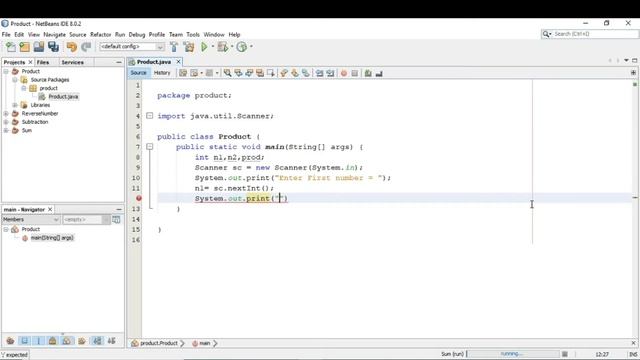Image resolution: width=640 pixels, height=360 pixels.
Task: Open Debug Project dropdown arrow
Action: point(232,47)
